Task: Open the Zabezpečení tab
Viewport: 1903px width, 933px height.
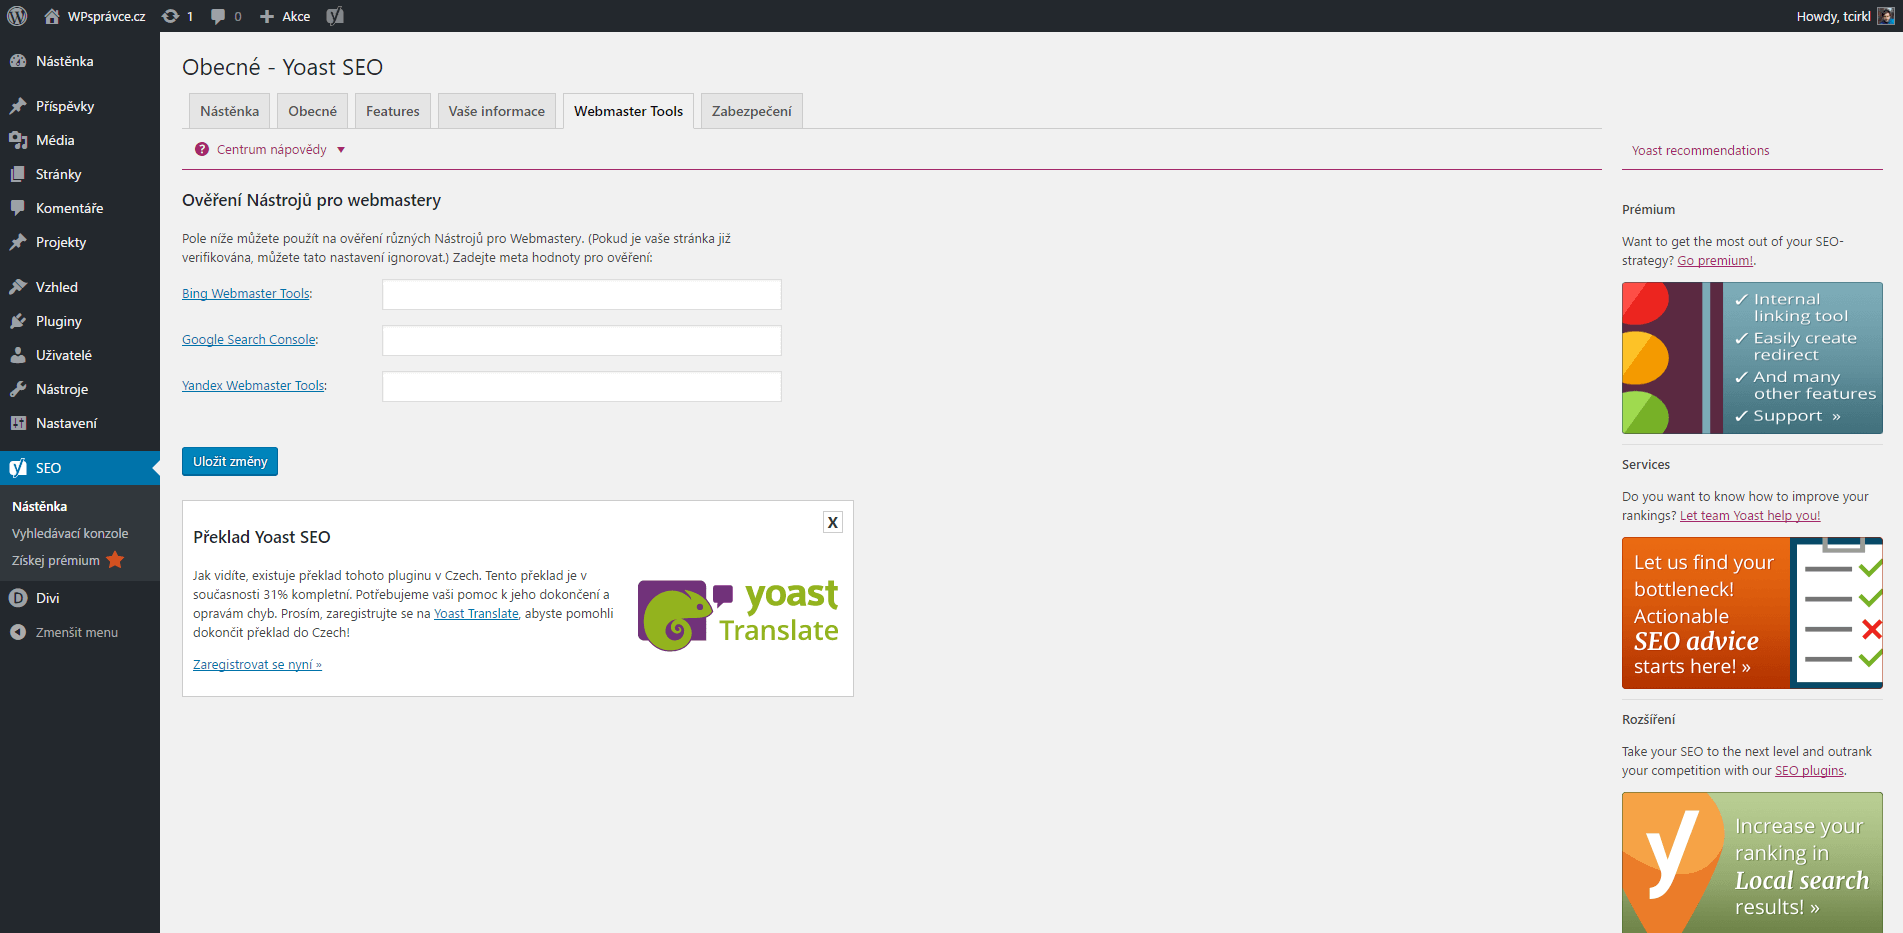Action: tap(752, 111)
